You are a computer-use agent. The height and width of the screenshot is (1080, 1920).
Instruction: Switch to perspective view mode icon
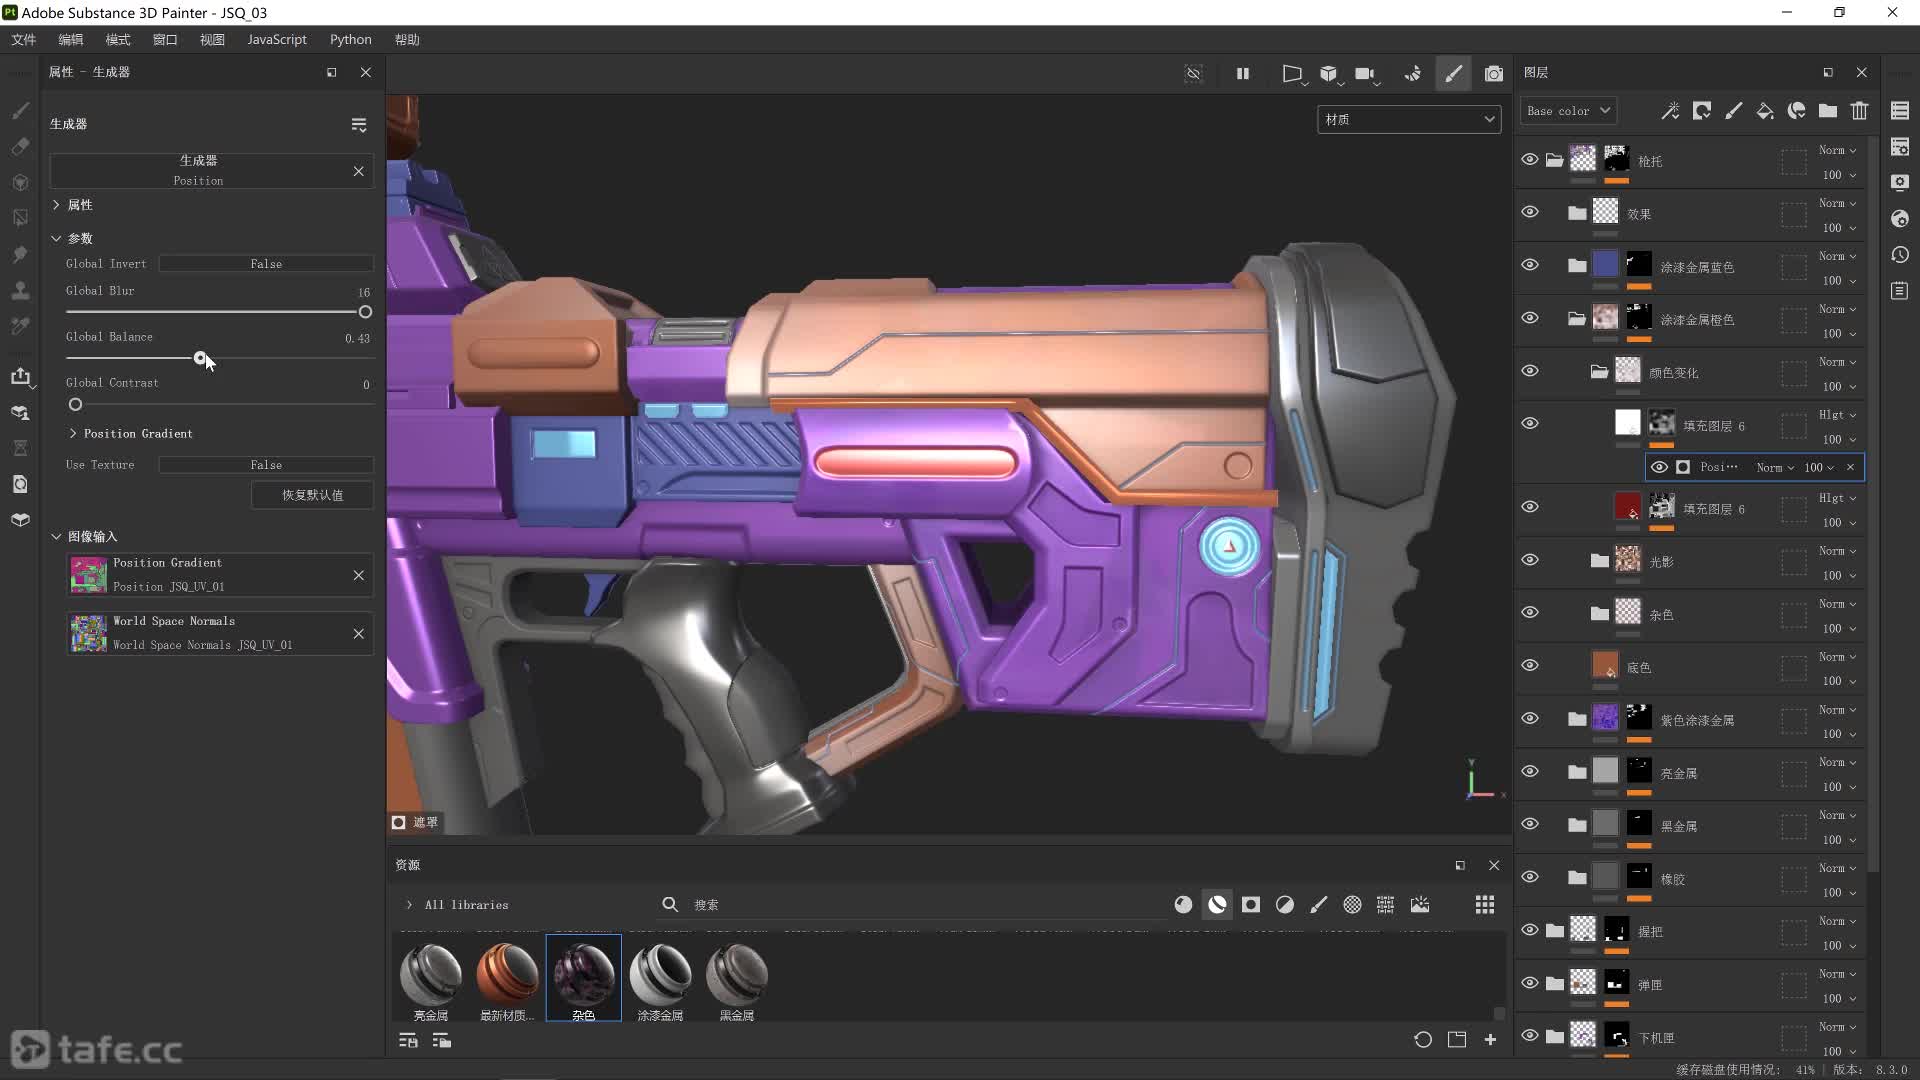pos(1292,73)
